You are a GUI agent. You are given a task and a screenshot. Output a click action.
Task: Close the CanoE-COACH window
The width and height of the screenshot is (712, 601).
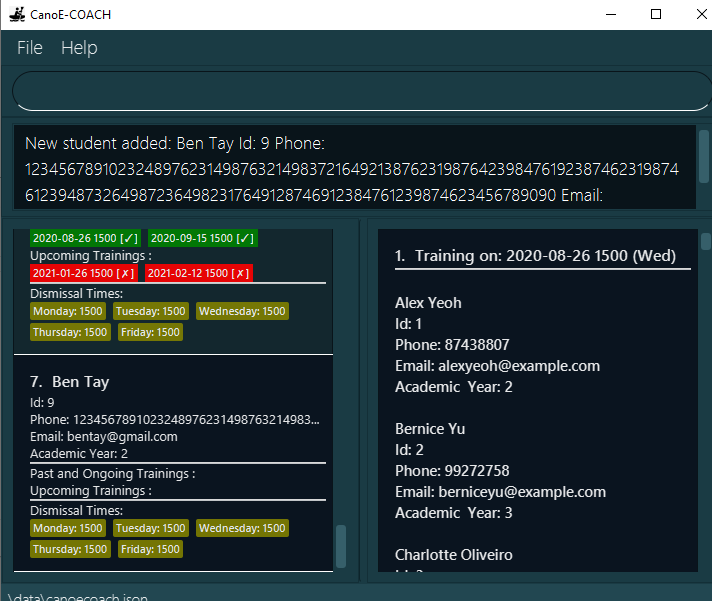point(702,15)
